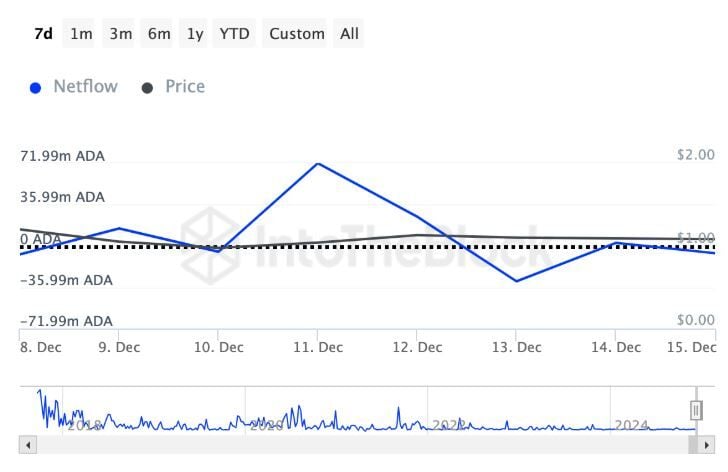Toggle the Netflow series label in legend
Image resolution: width=728 pixels, height=472 pixels.
[85, 87]
